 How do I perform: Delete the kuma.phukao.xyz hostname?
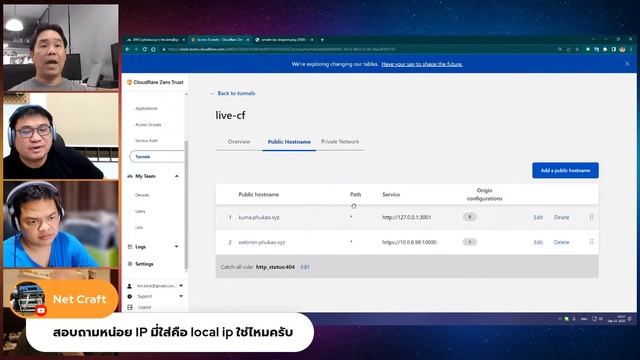click(x=561, y=218)
